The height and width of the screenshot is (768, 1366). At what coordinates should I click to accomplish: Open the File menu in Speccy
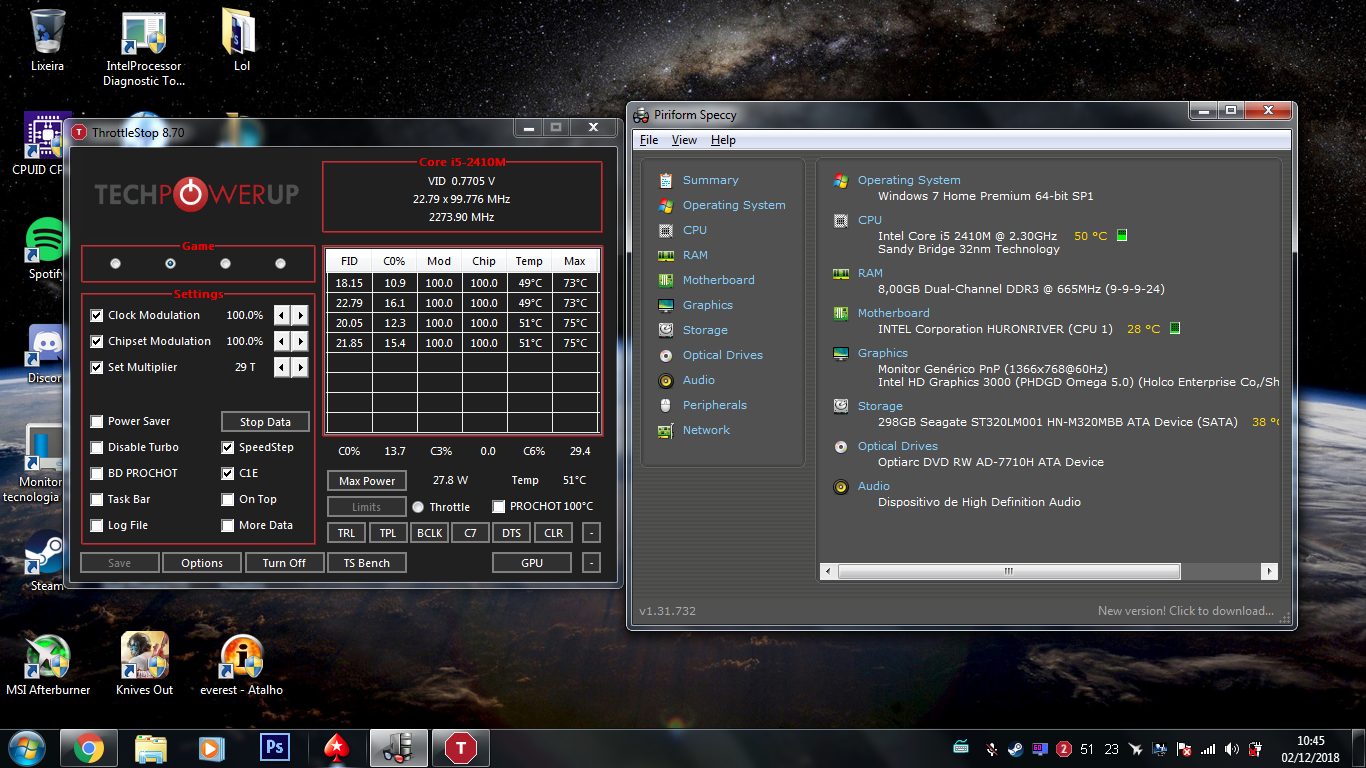pyautogui.click(x=649, y=140)
